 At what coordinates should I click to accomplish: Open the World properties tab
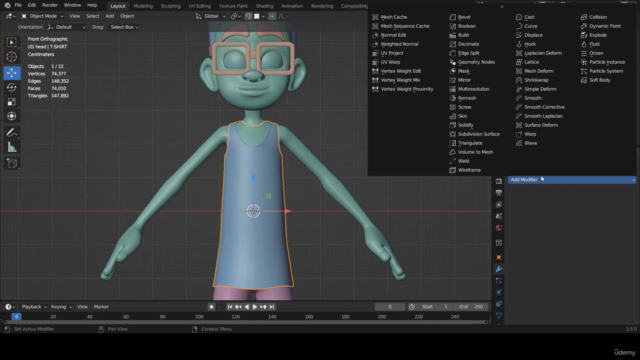pyautogui.click(x=499, y=228)
